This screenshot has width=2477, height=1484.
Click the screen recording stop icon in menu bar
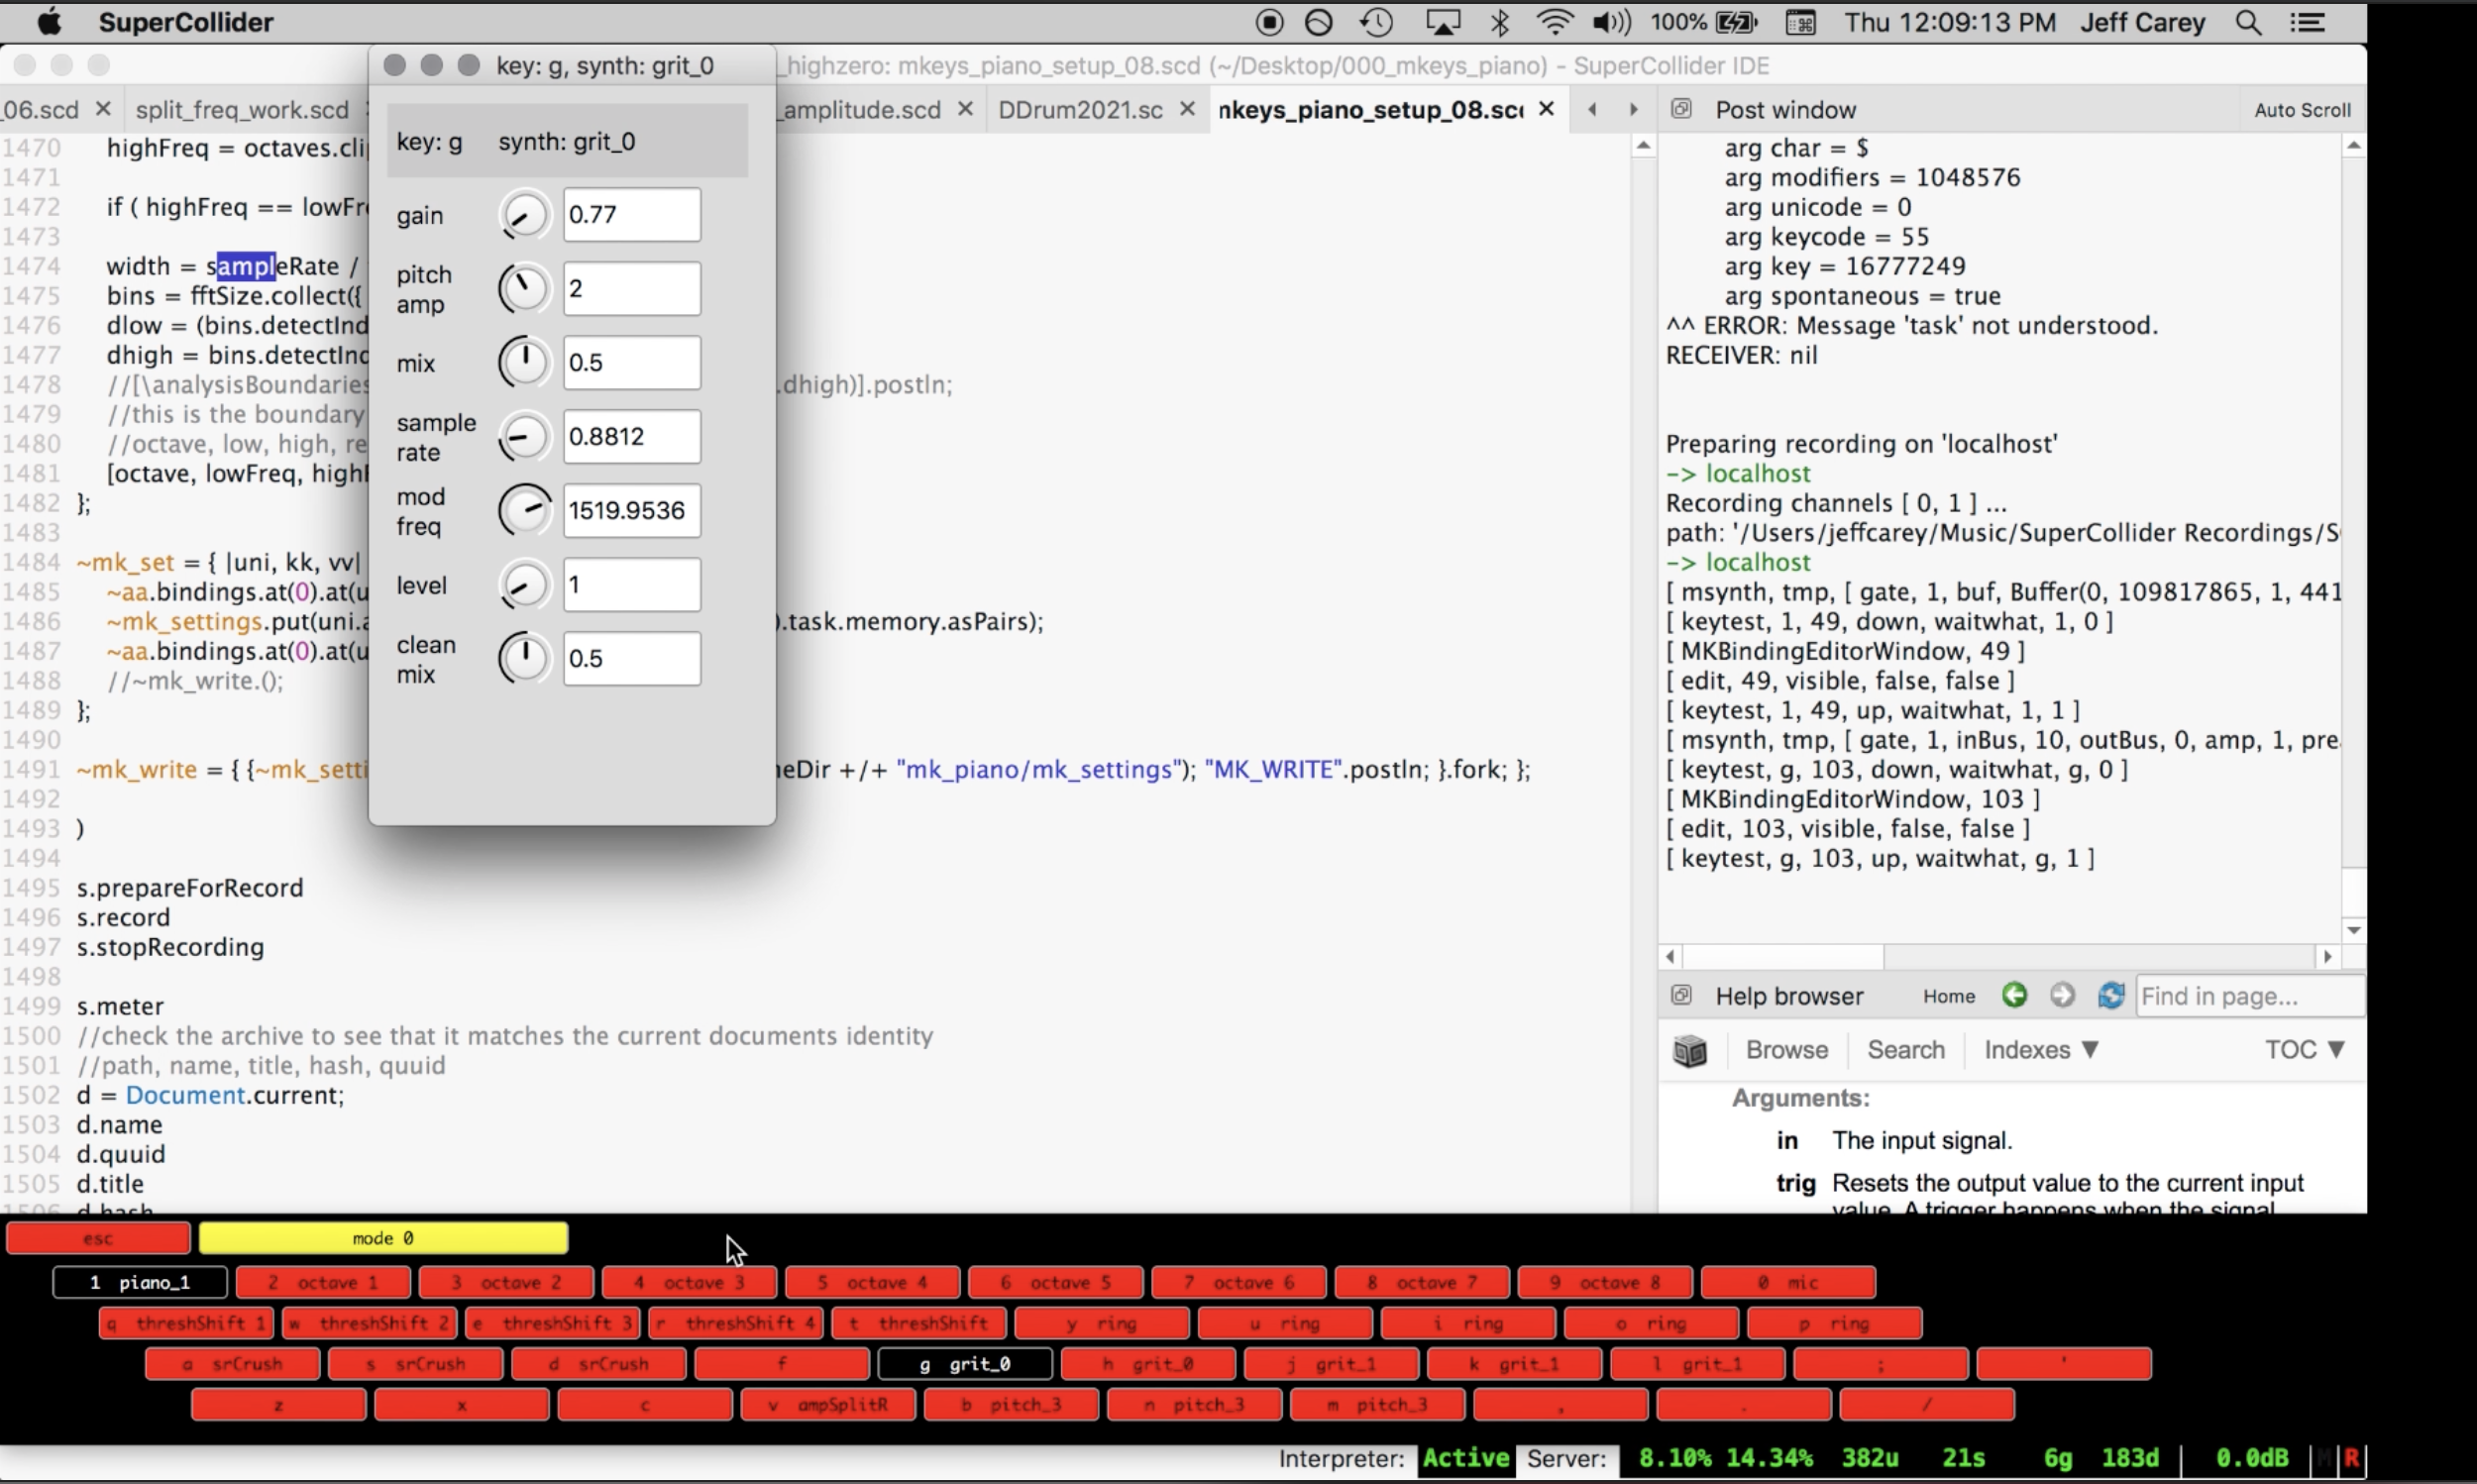1269,22
